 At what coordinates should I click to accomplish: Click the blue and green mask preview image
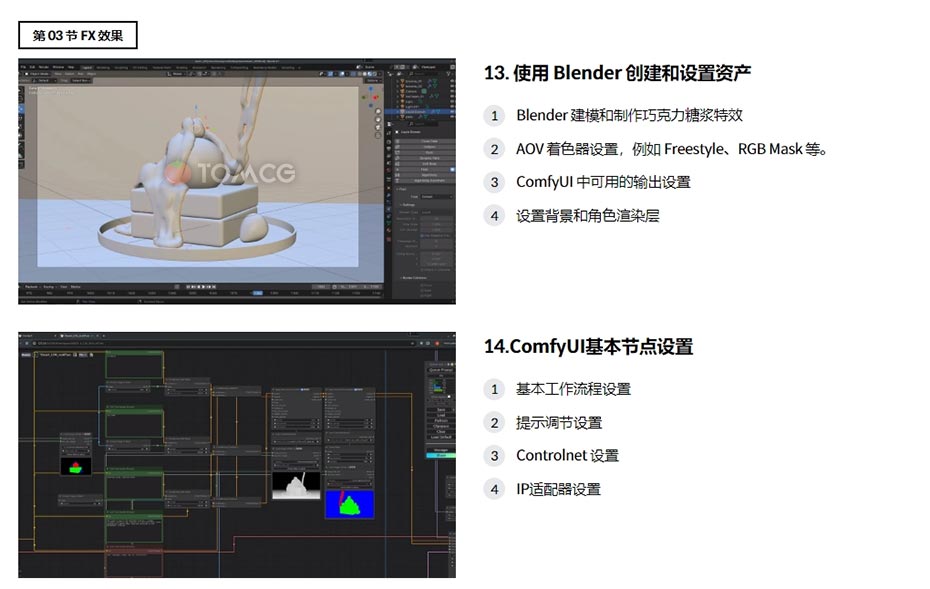pos(350,504)
